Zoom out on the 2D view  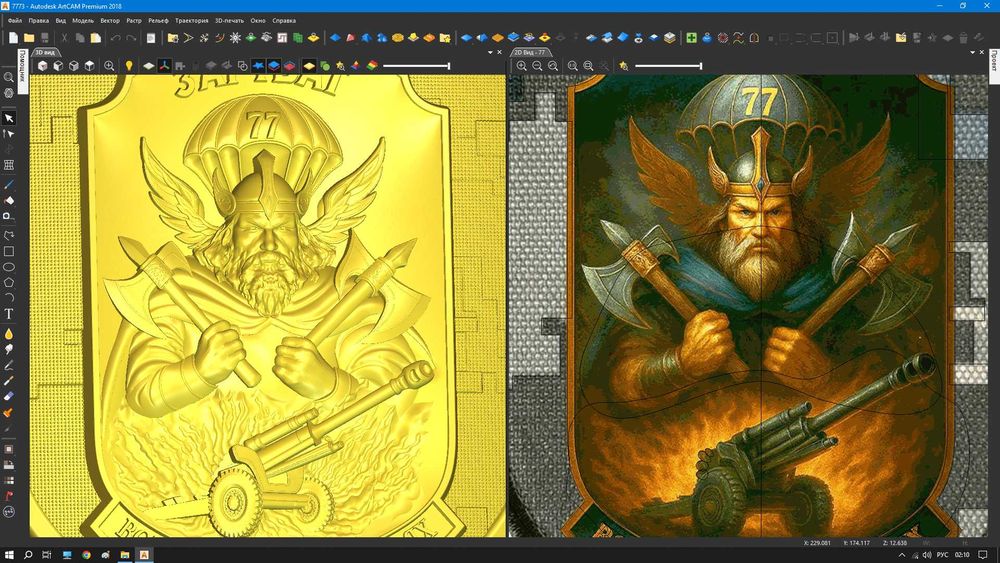coord(538,66)
